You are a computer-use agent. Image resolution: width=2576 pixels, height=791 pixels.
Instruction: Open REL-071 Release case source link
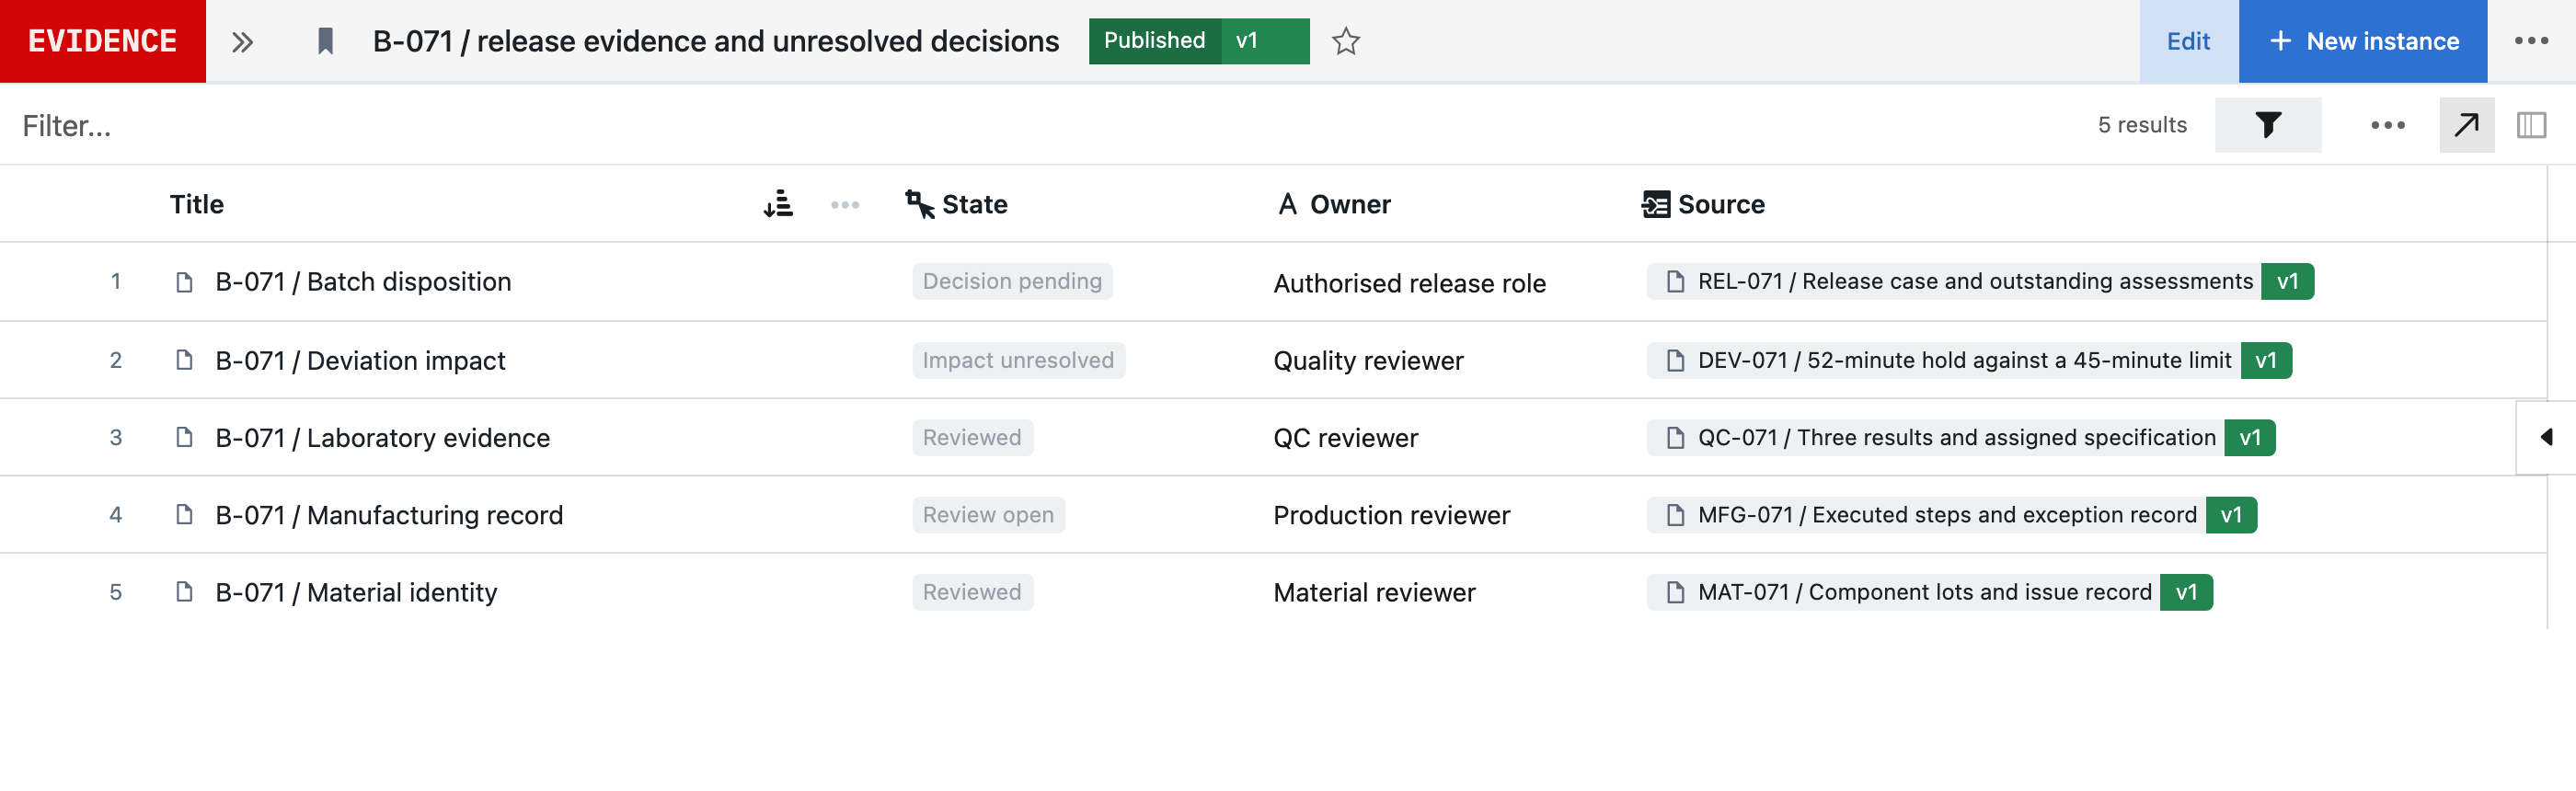[x=1974, y=281]
